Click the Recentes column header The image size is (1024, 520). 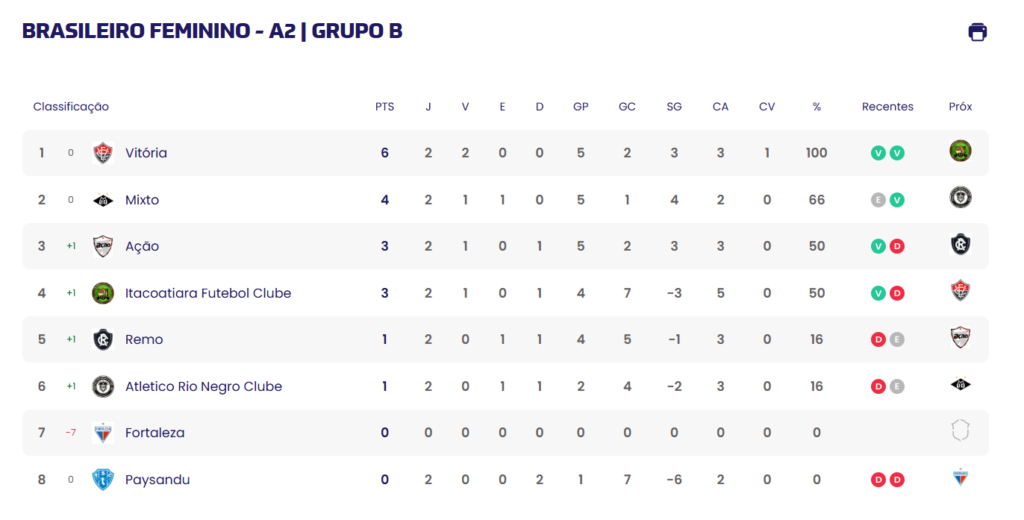[887, 106]
